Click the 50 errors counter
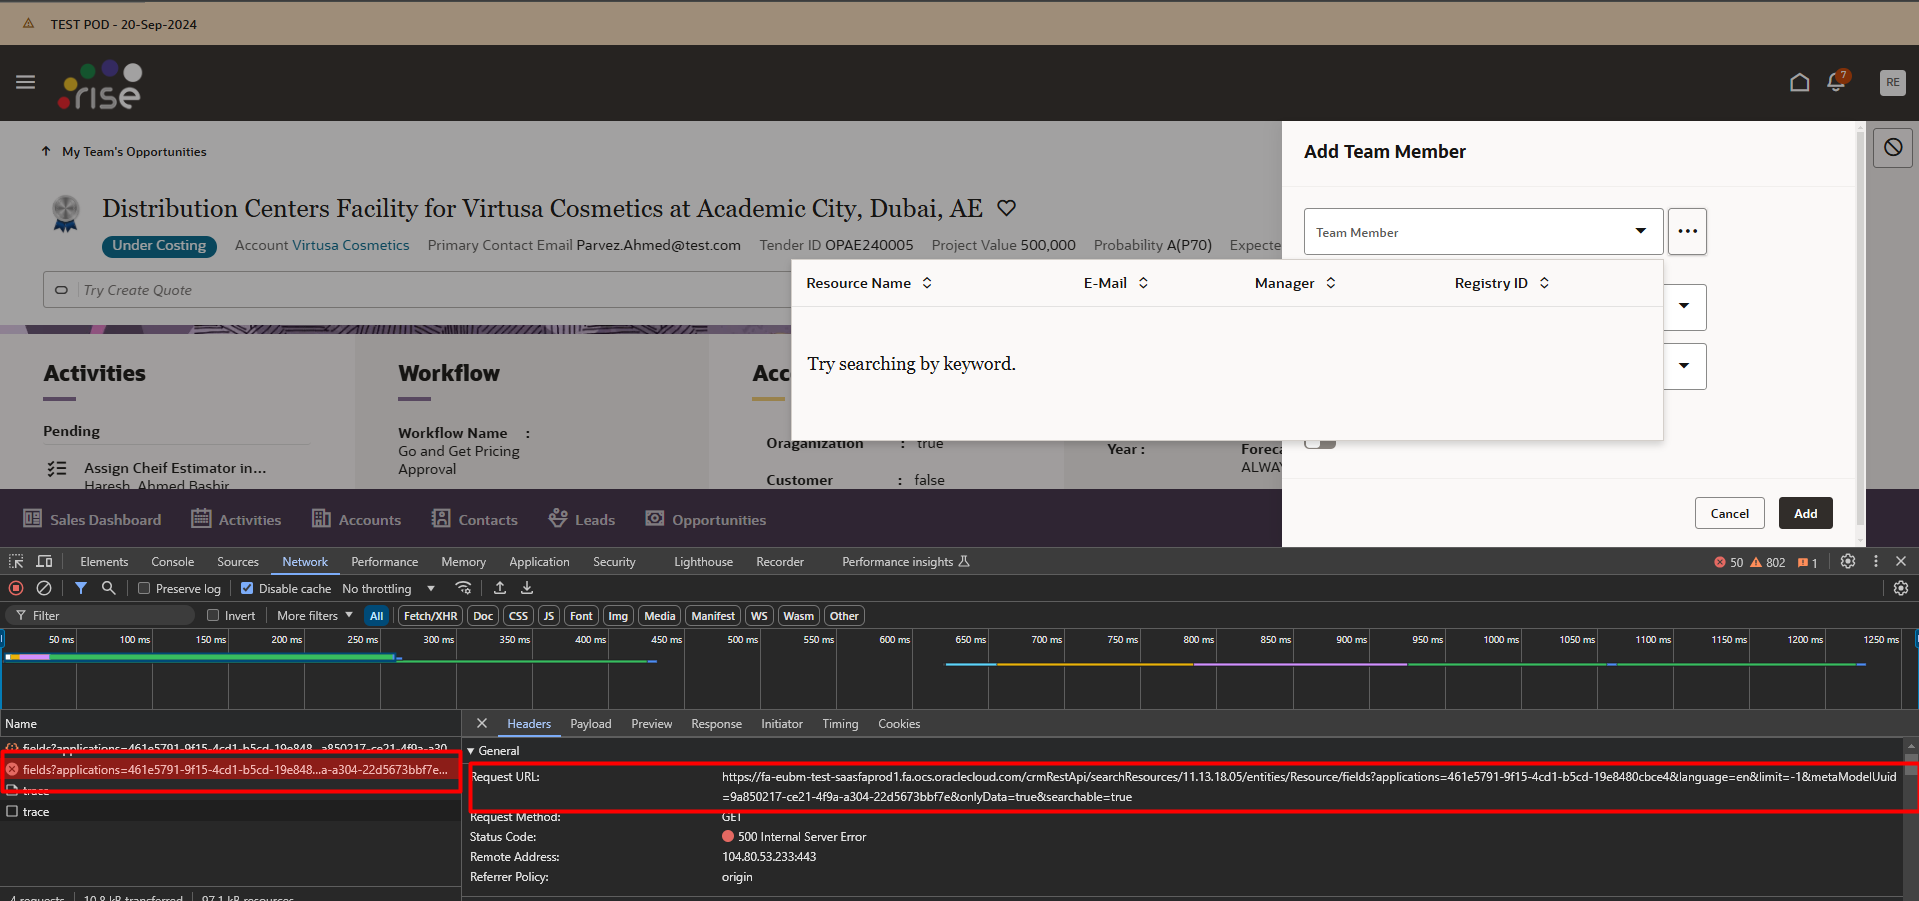 click(x=1729, y=563)
